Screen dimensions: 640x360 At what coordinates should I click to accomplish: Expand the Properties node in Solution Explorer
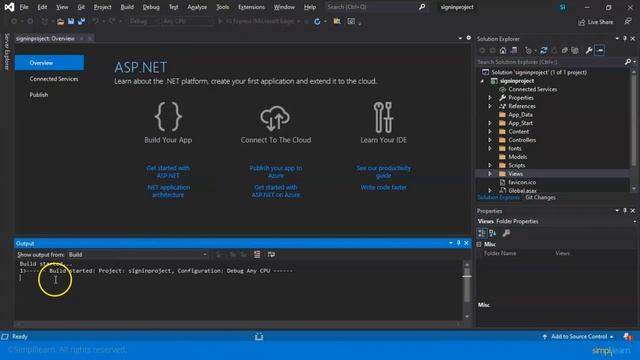pyautogui.click(x=490, y=98)
